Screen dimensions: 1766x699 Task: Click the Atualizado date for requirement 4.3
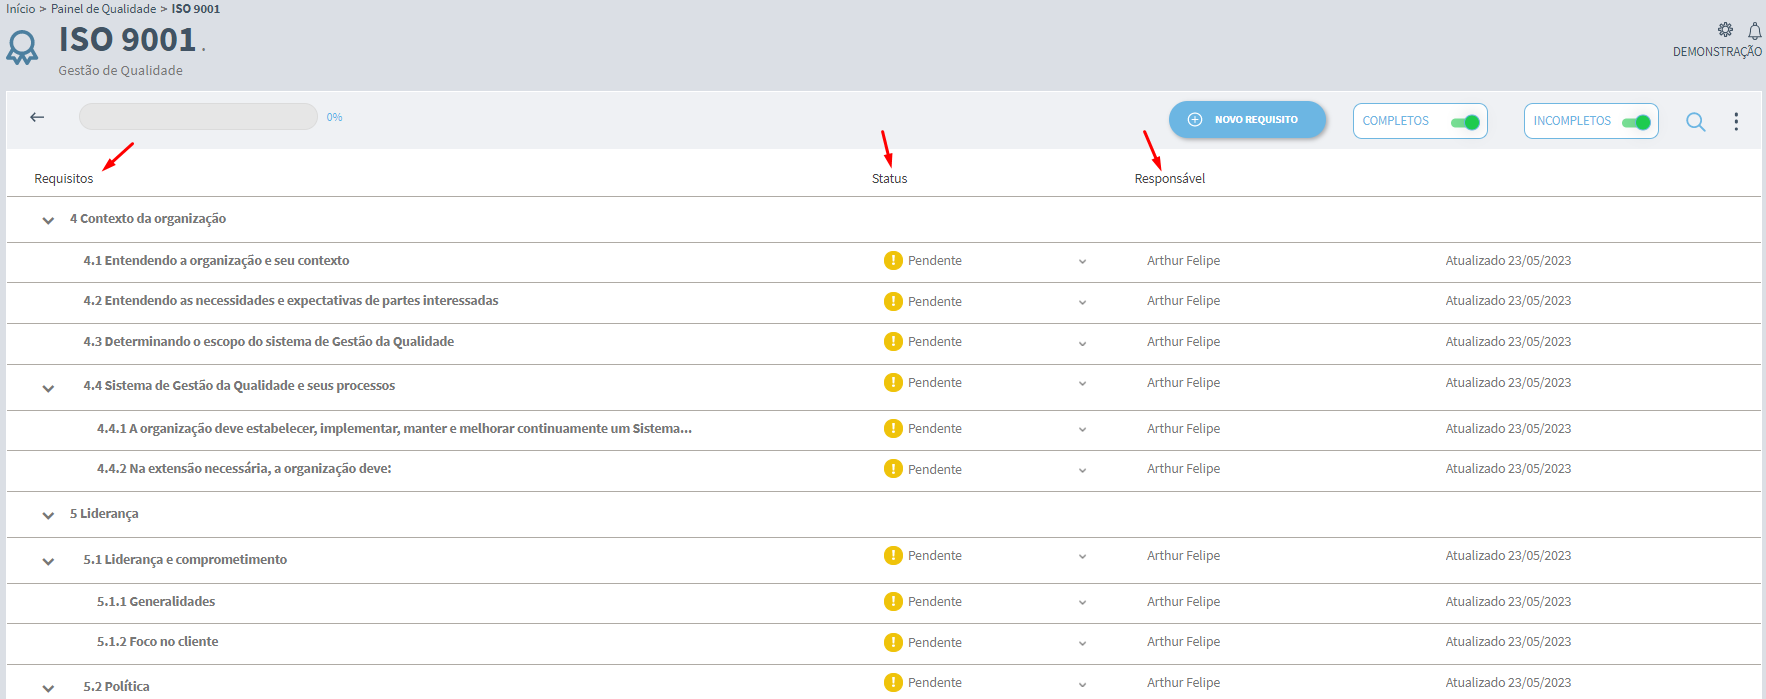1508,342
